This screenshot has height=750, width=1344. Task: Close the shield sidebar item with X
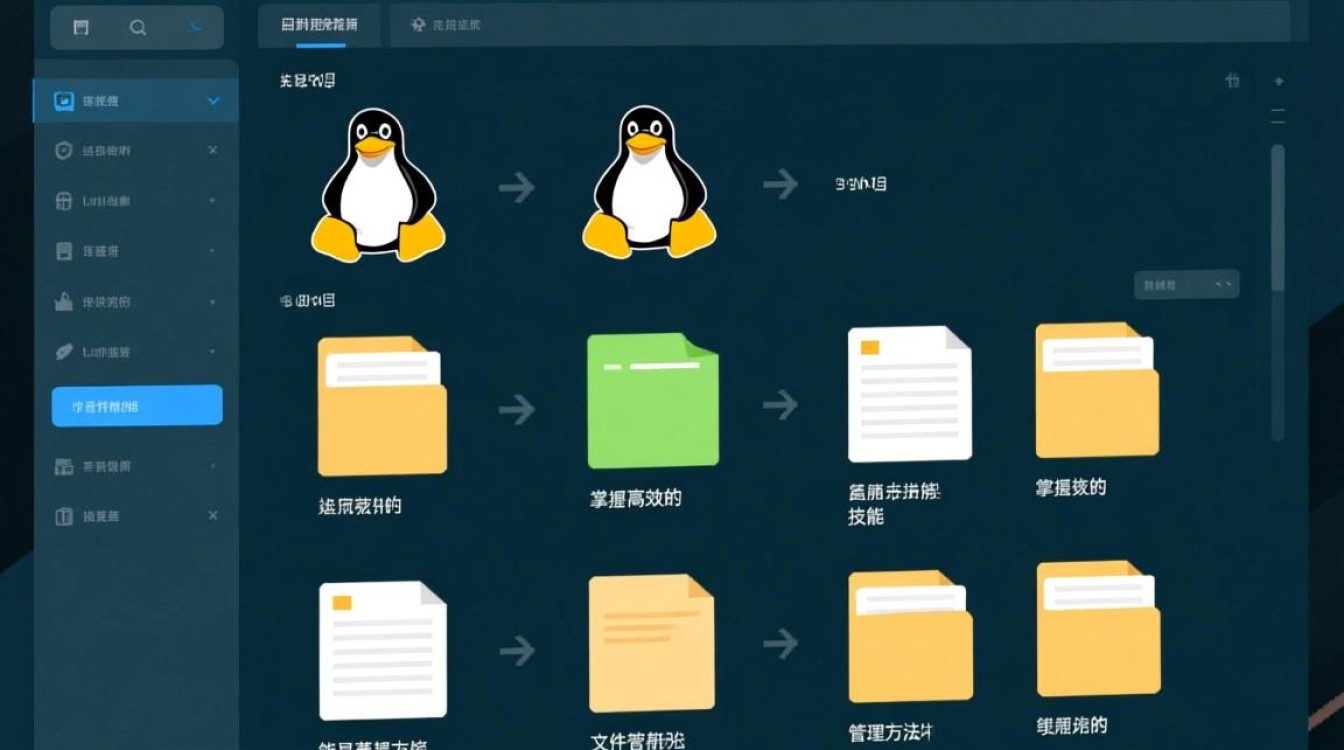[212, 150]
